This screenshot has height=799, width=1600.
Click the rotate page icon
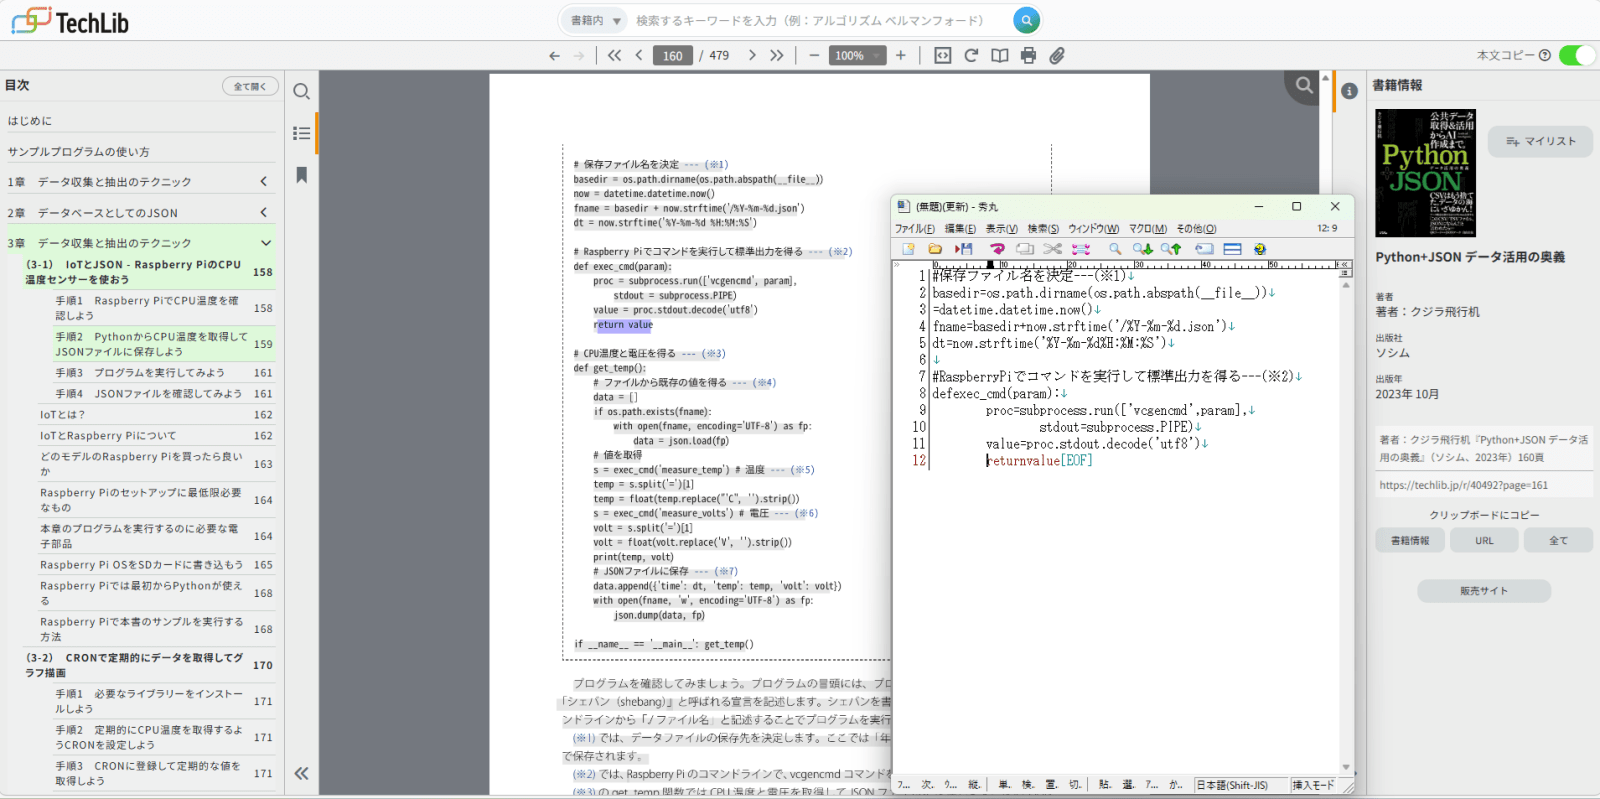971,56
